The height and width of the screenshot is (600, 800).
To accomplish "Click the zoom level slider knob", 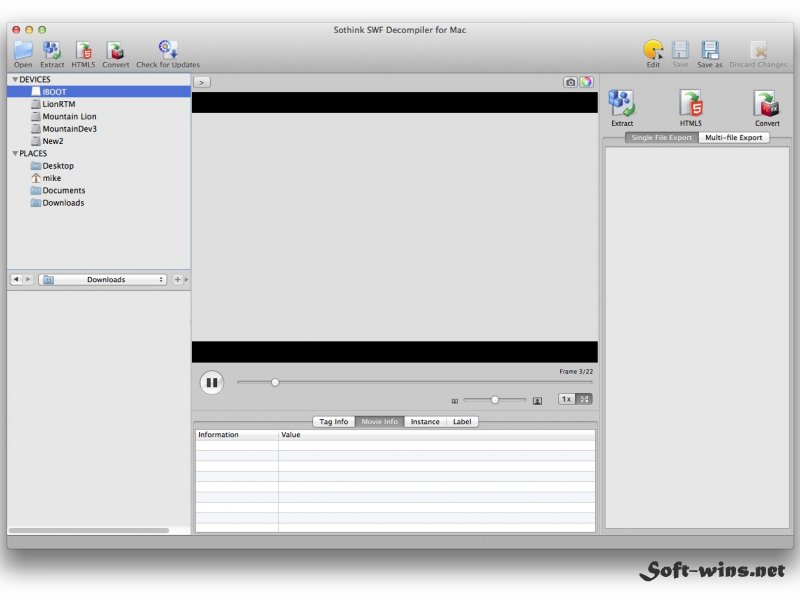I will coord(494,400).
